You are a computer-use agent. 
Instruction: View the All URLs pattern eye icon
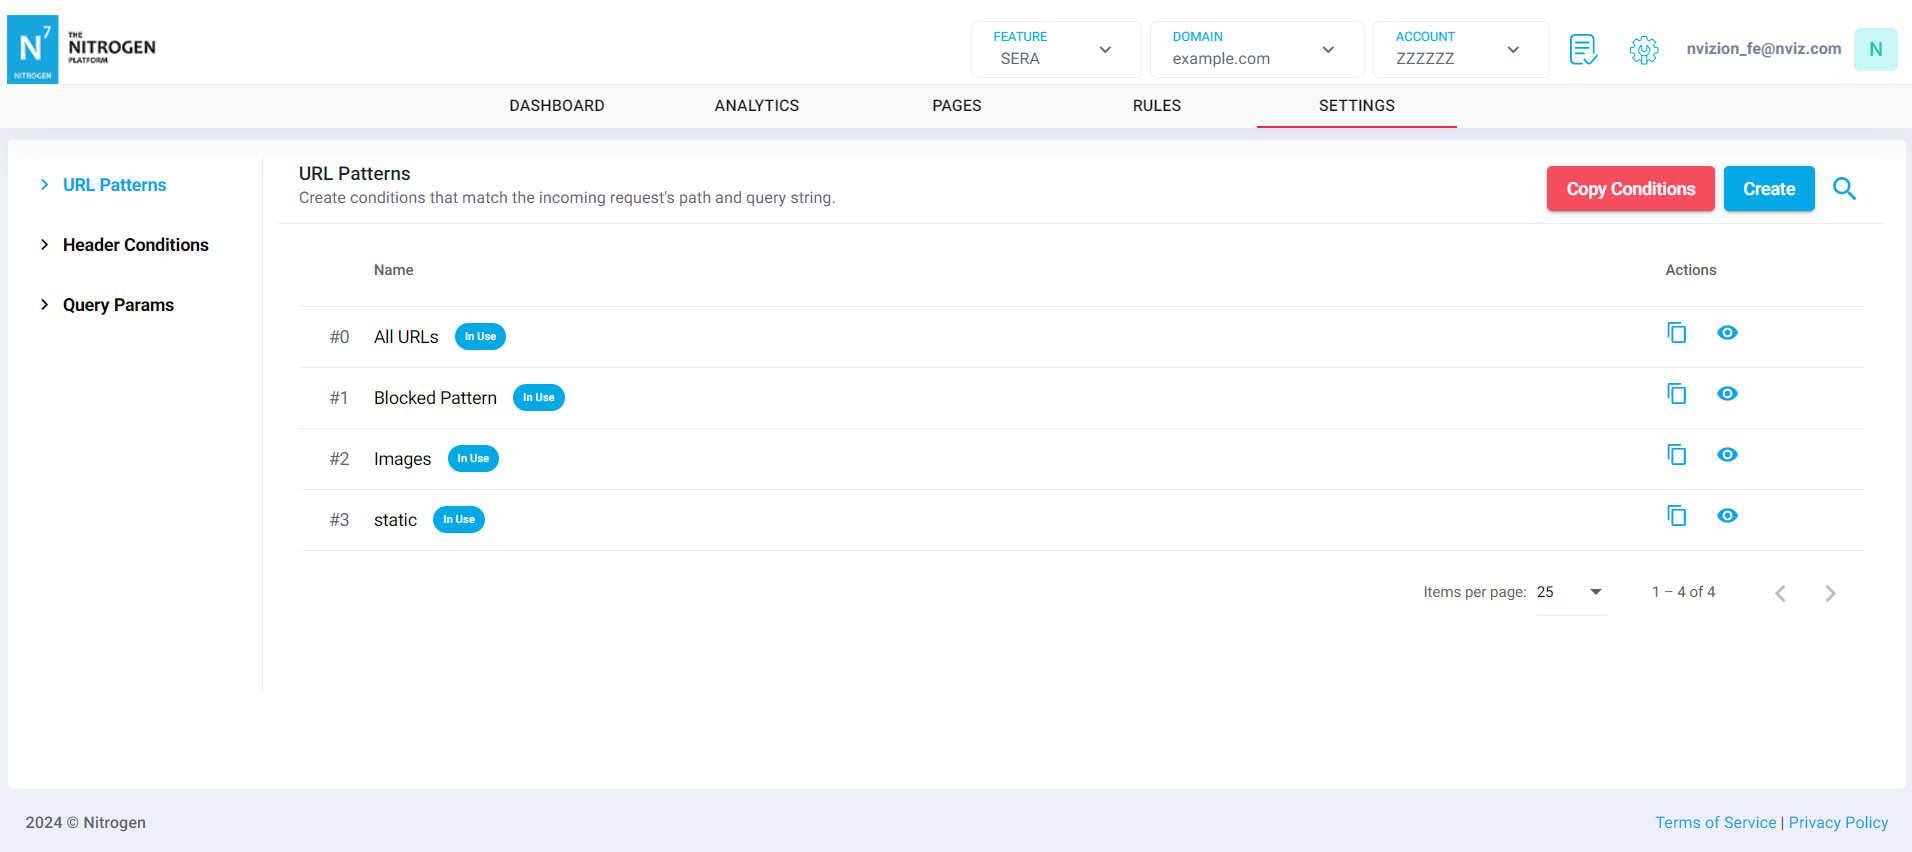coord(1727,333)
